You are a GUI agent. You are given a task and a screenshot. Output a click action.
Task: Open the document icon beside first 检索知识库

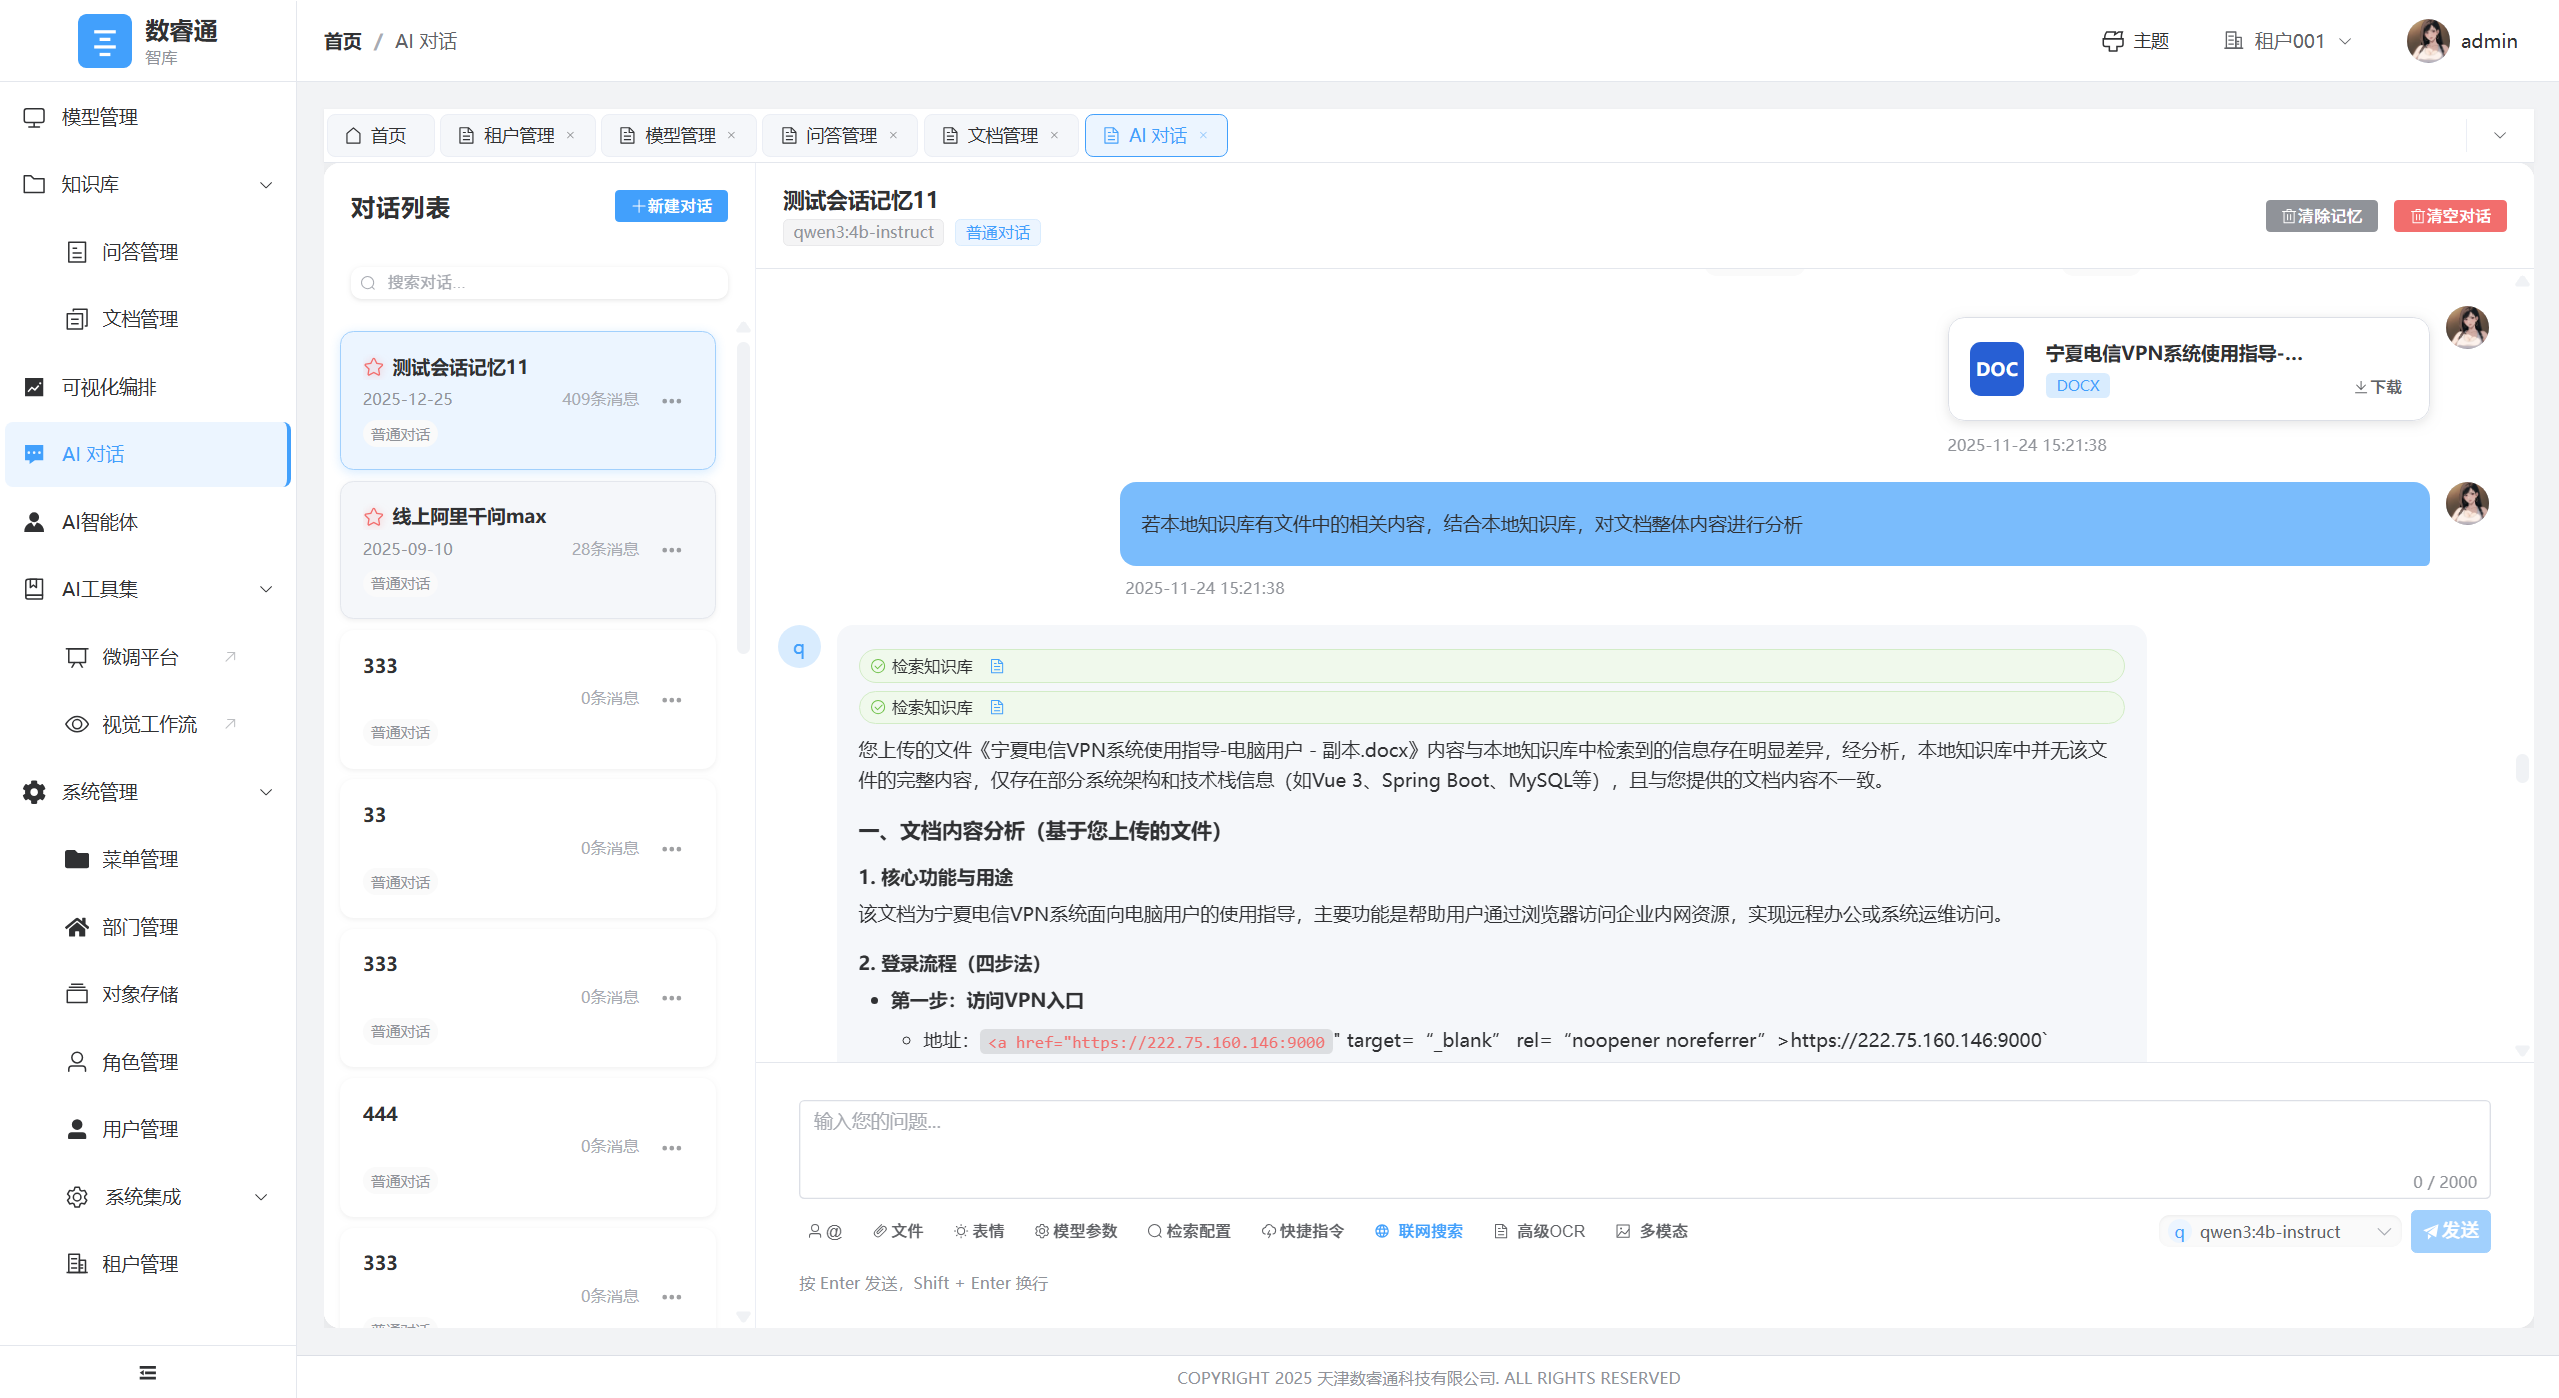point(996,666)
